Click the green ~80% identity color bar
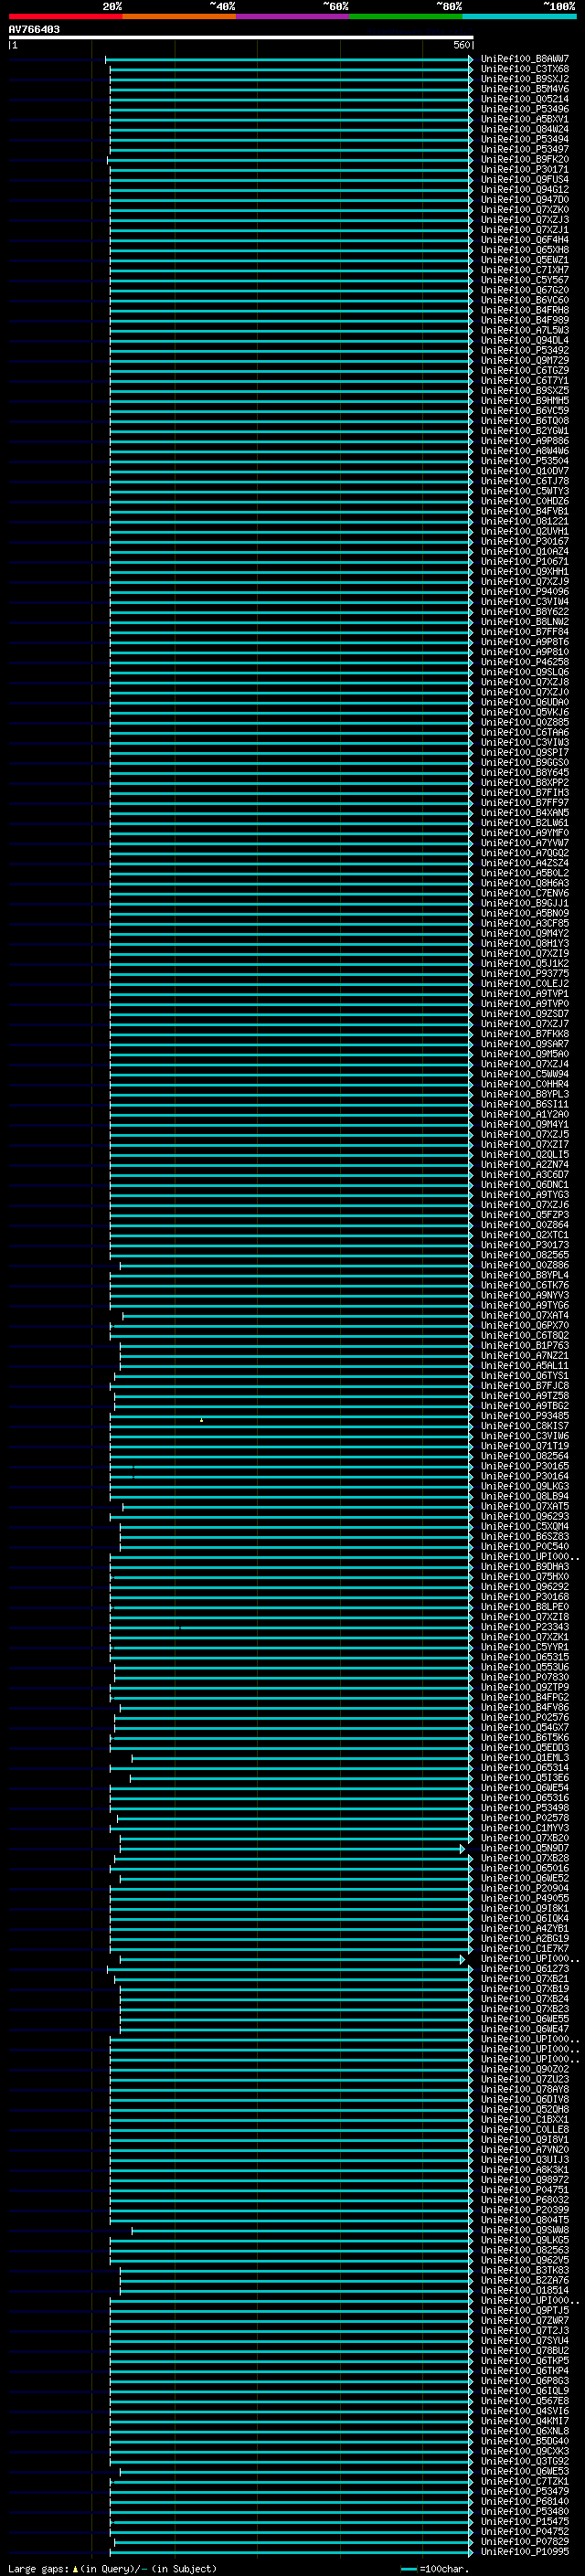 406,16
